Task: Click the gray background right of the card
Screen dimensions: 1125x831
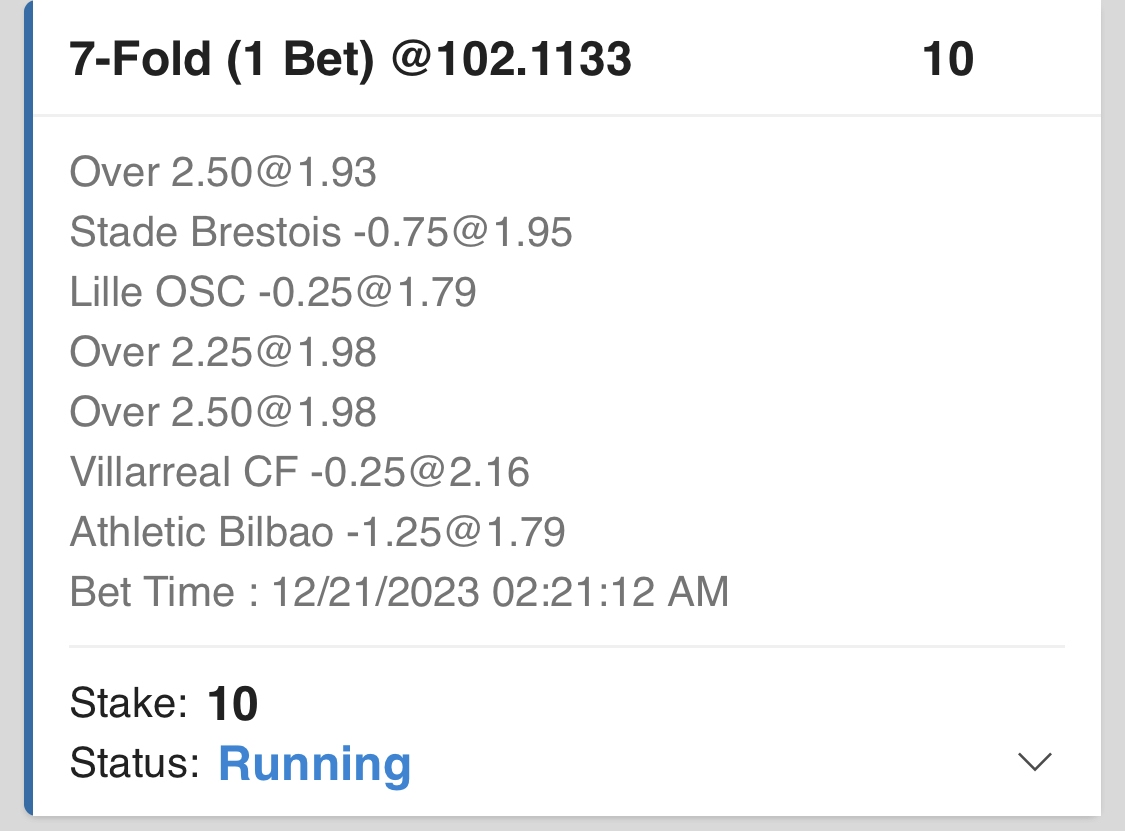Action: pos(1113,400)
